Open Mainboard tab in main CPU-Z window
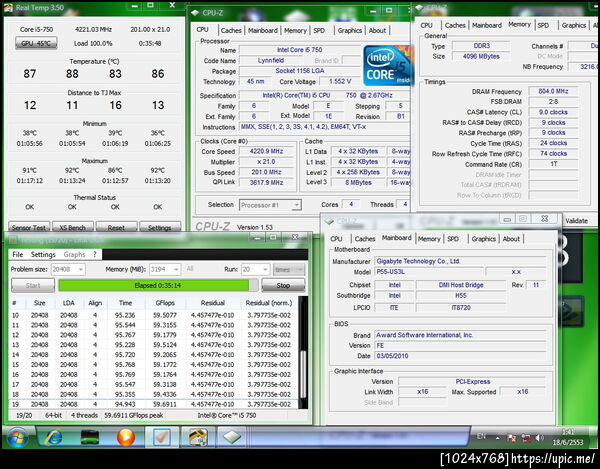Image resolution: width=600 pixels, height=469 pixels. pyautogui.click(x=263, y=30)
